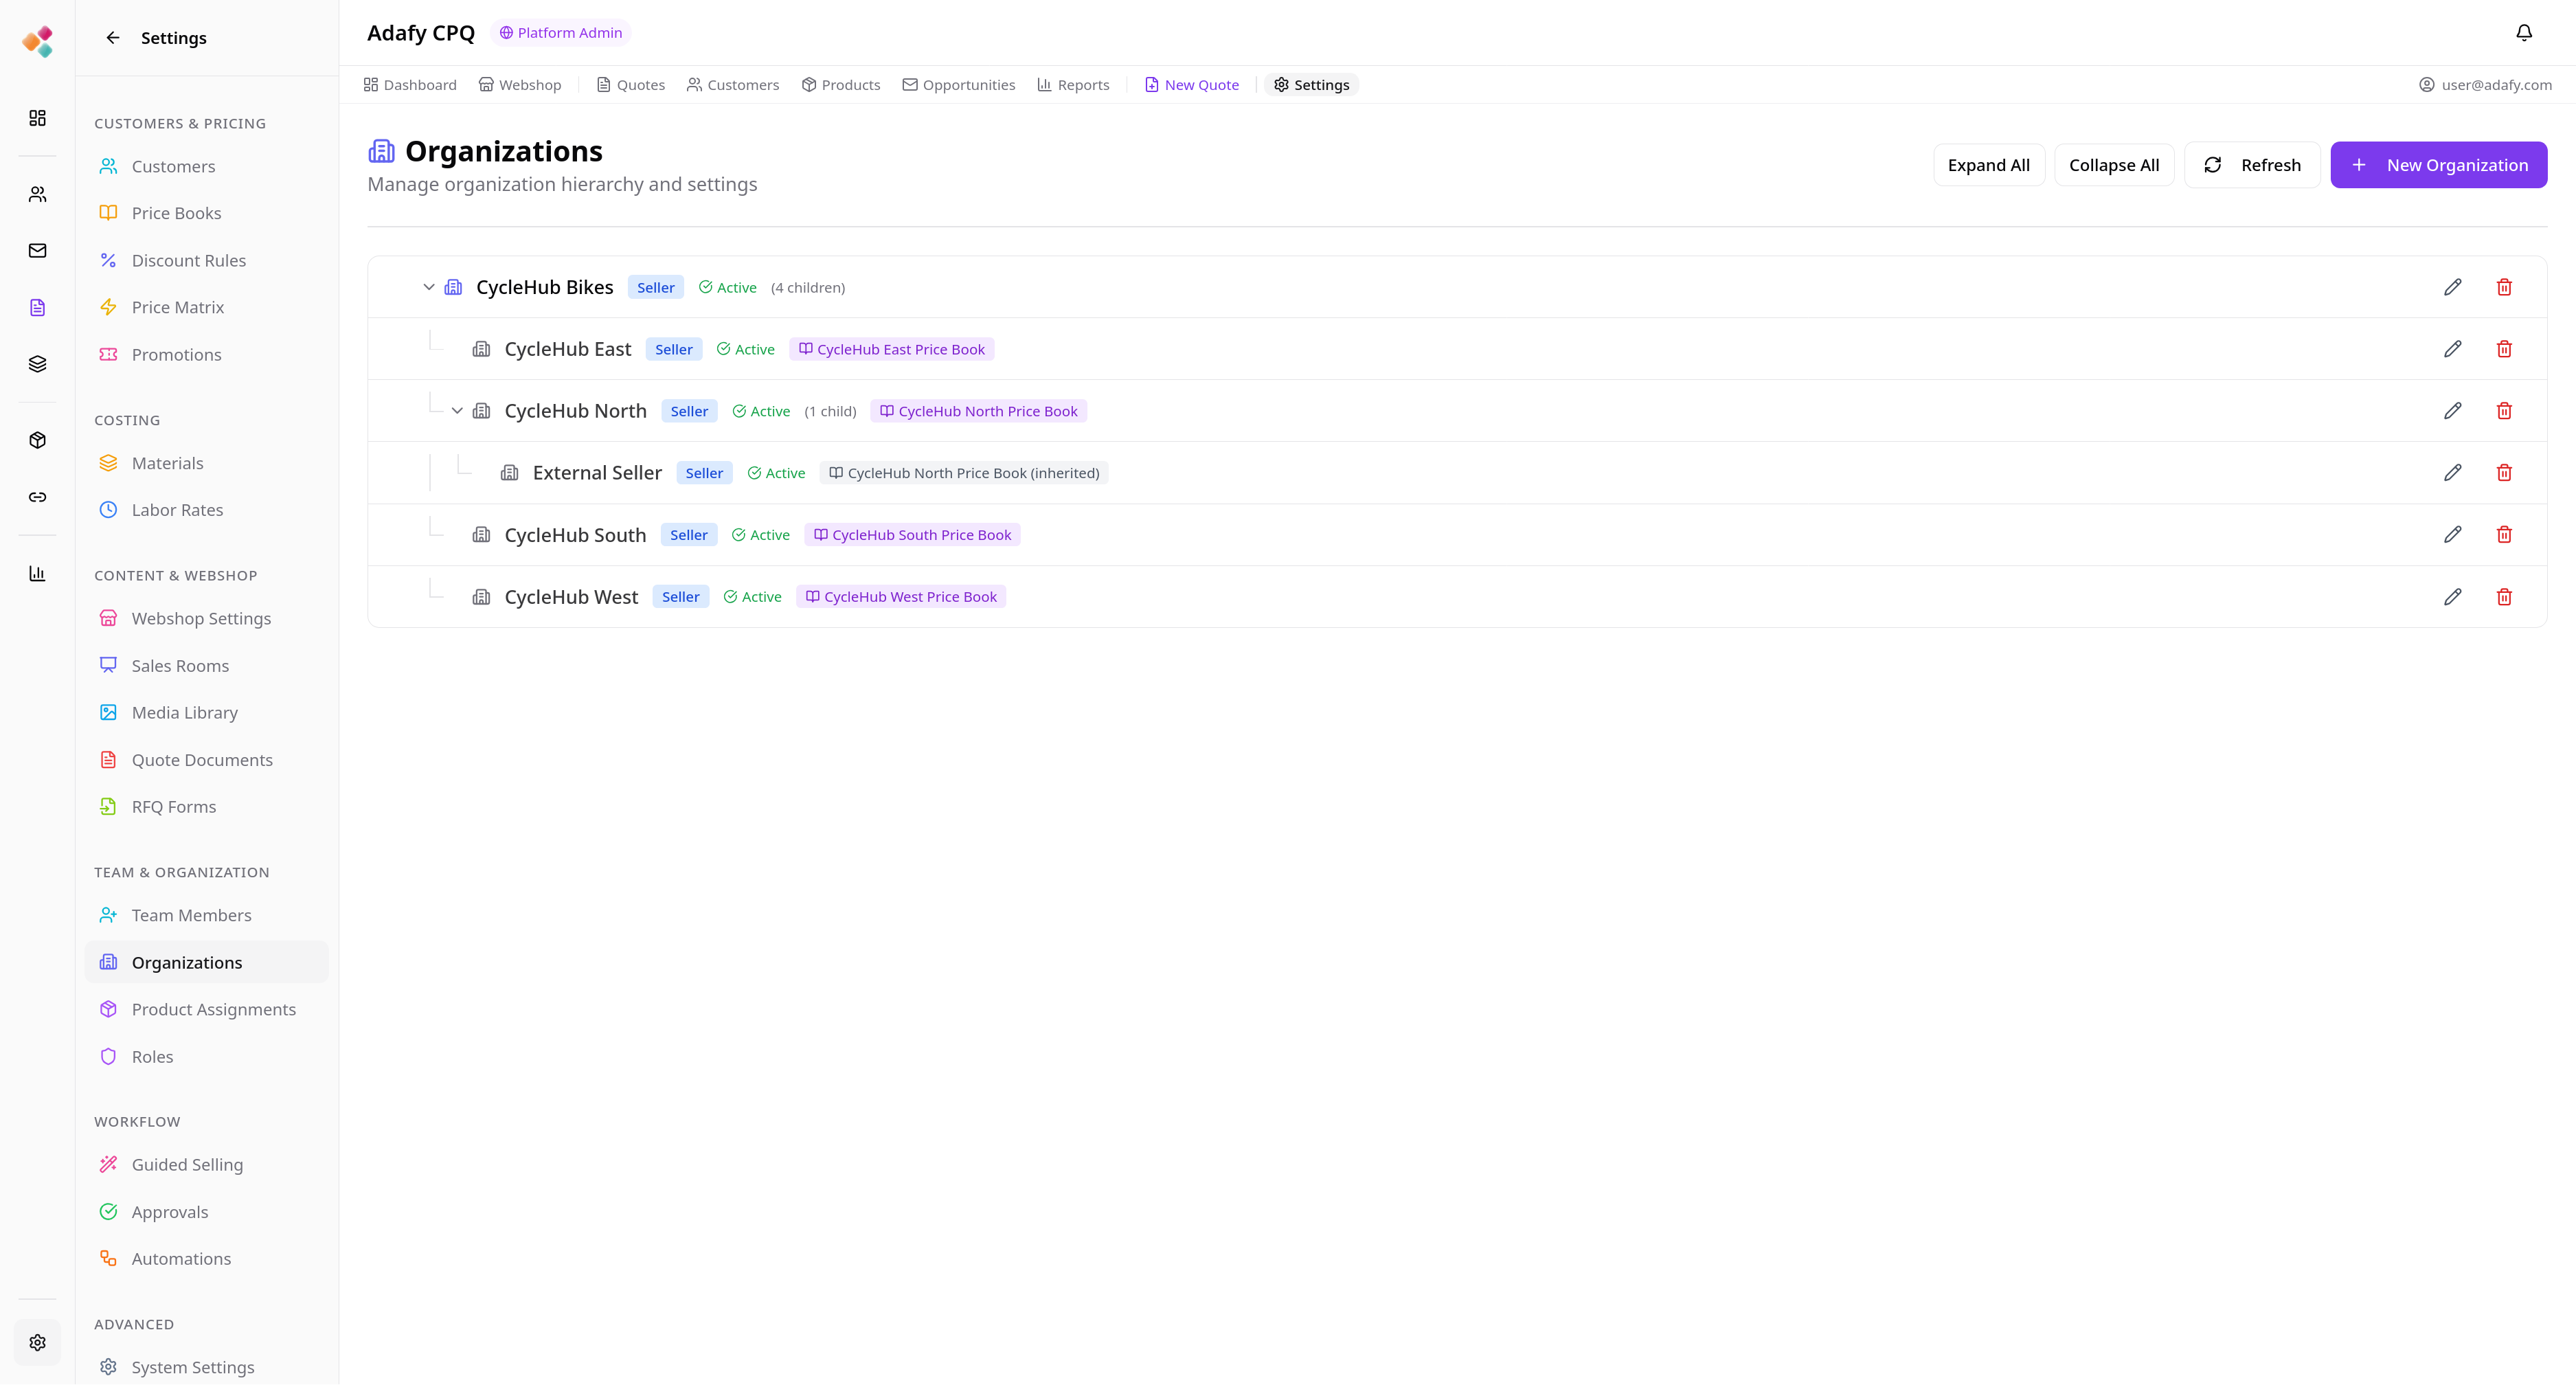Open the layers icon in left rail
The width and height of the screenshot is (2576, 1385).
[x=38, y=364]
